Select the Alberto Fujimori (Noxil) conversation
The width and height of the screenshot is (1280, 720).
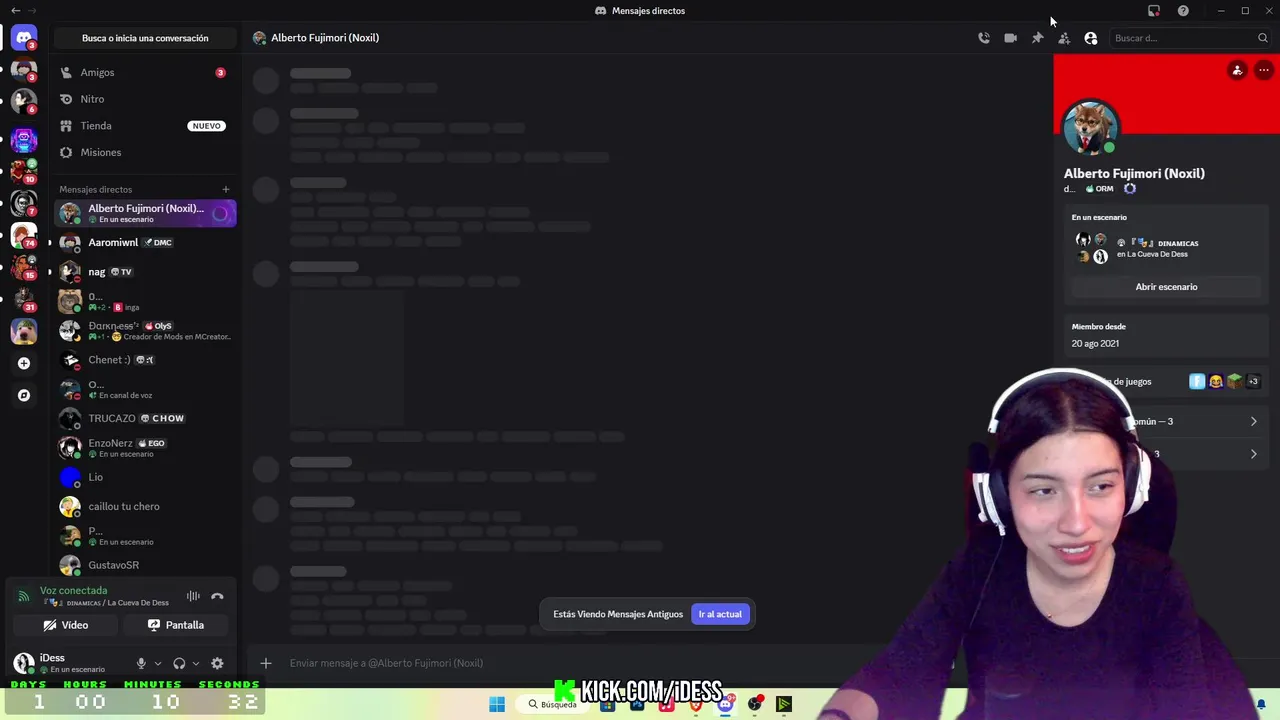pyautogui.click(x=145, y=213)
